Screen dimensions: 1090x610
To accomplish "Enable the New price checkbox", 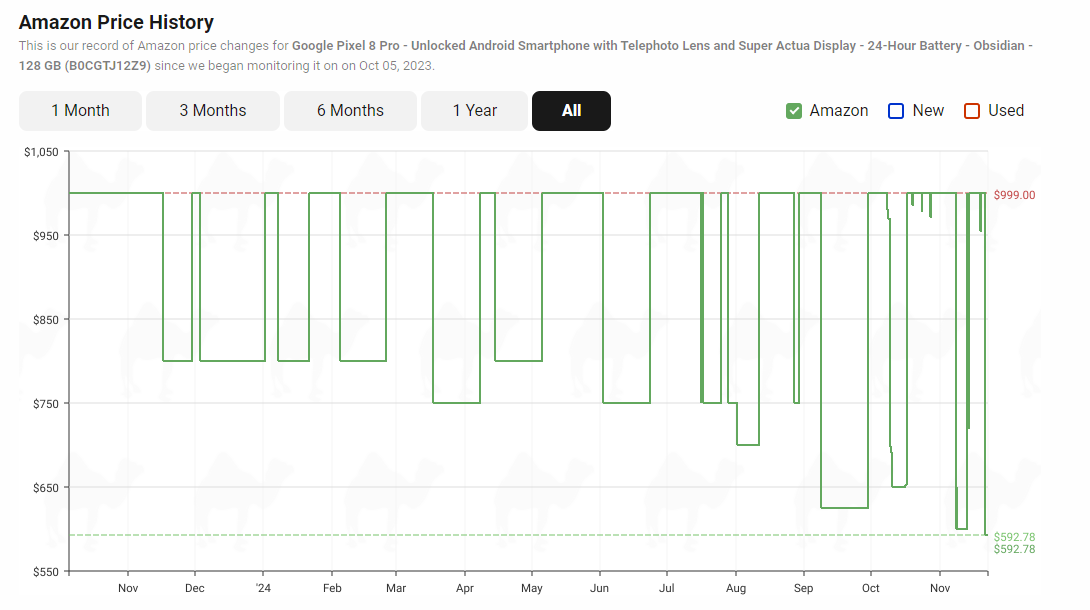I will pos(896,111).
